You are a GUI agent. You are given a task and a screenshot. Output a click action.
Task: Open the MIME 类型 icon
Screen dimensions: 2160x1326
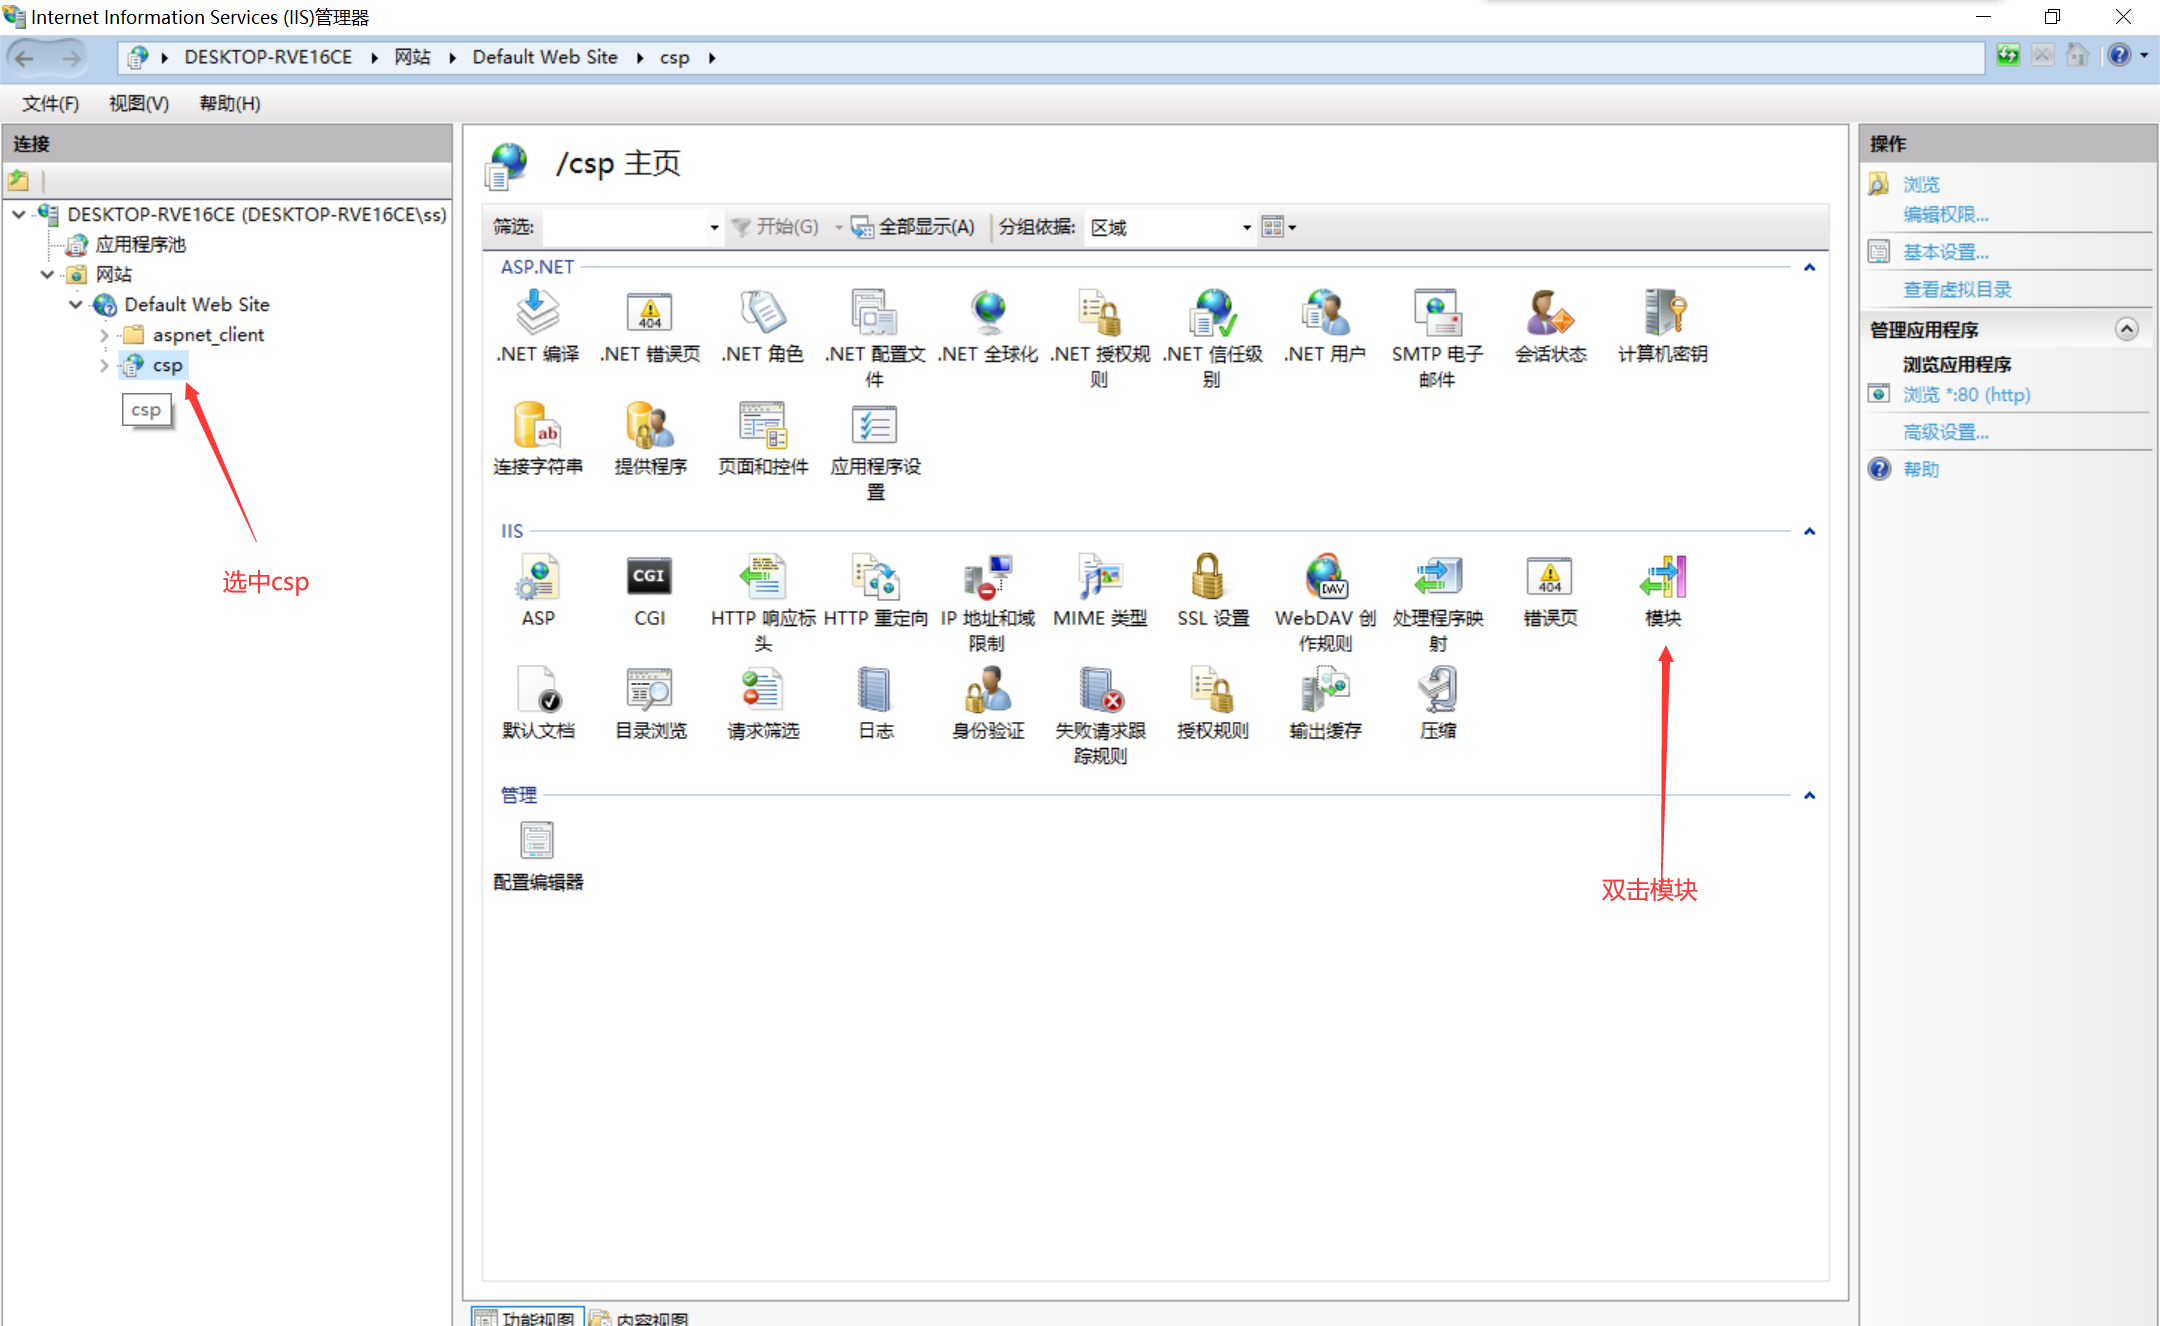point(1099,578)
